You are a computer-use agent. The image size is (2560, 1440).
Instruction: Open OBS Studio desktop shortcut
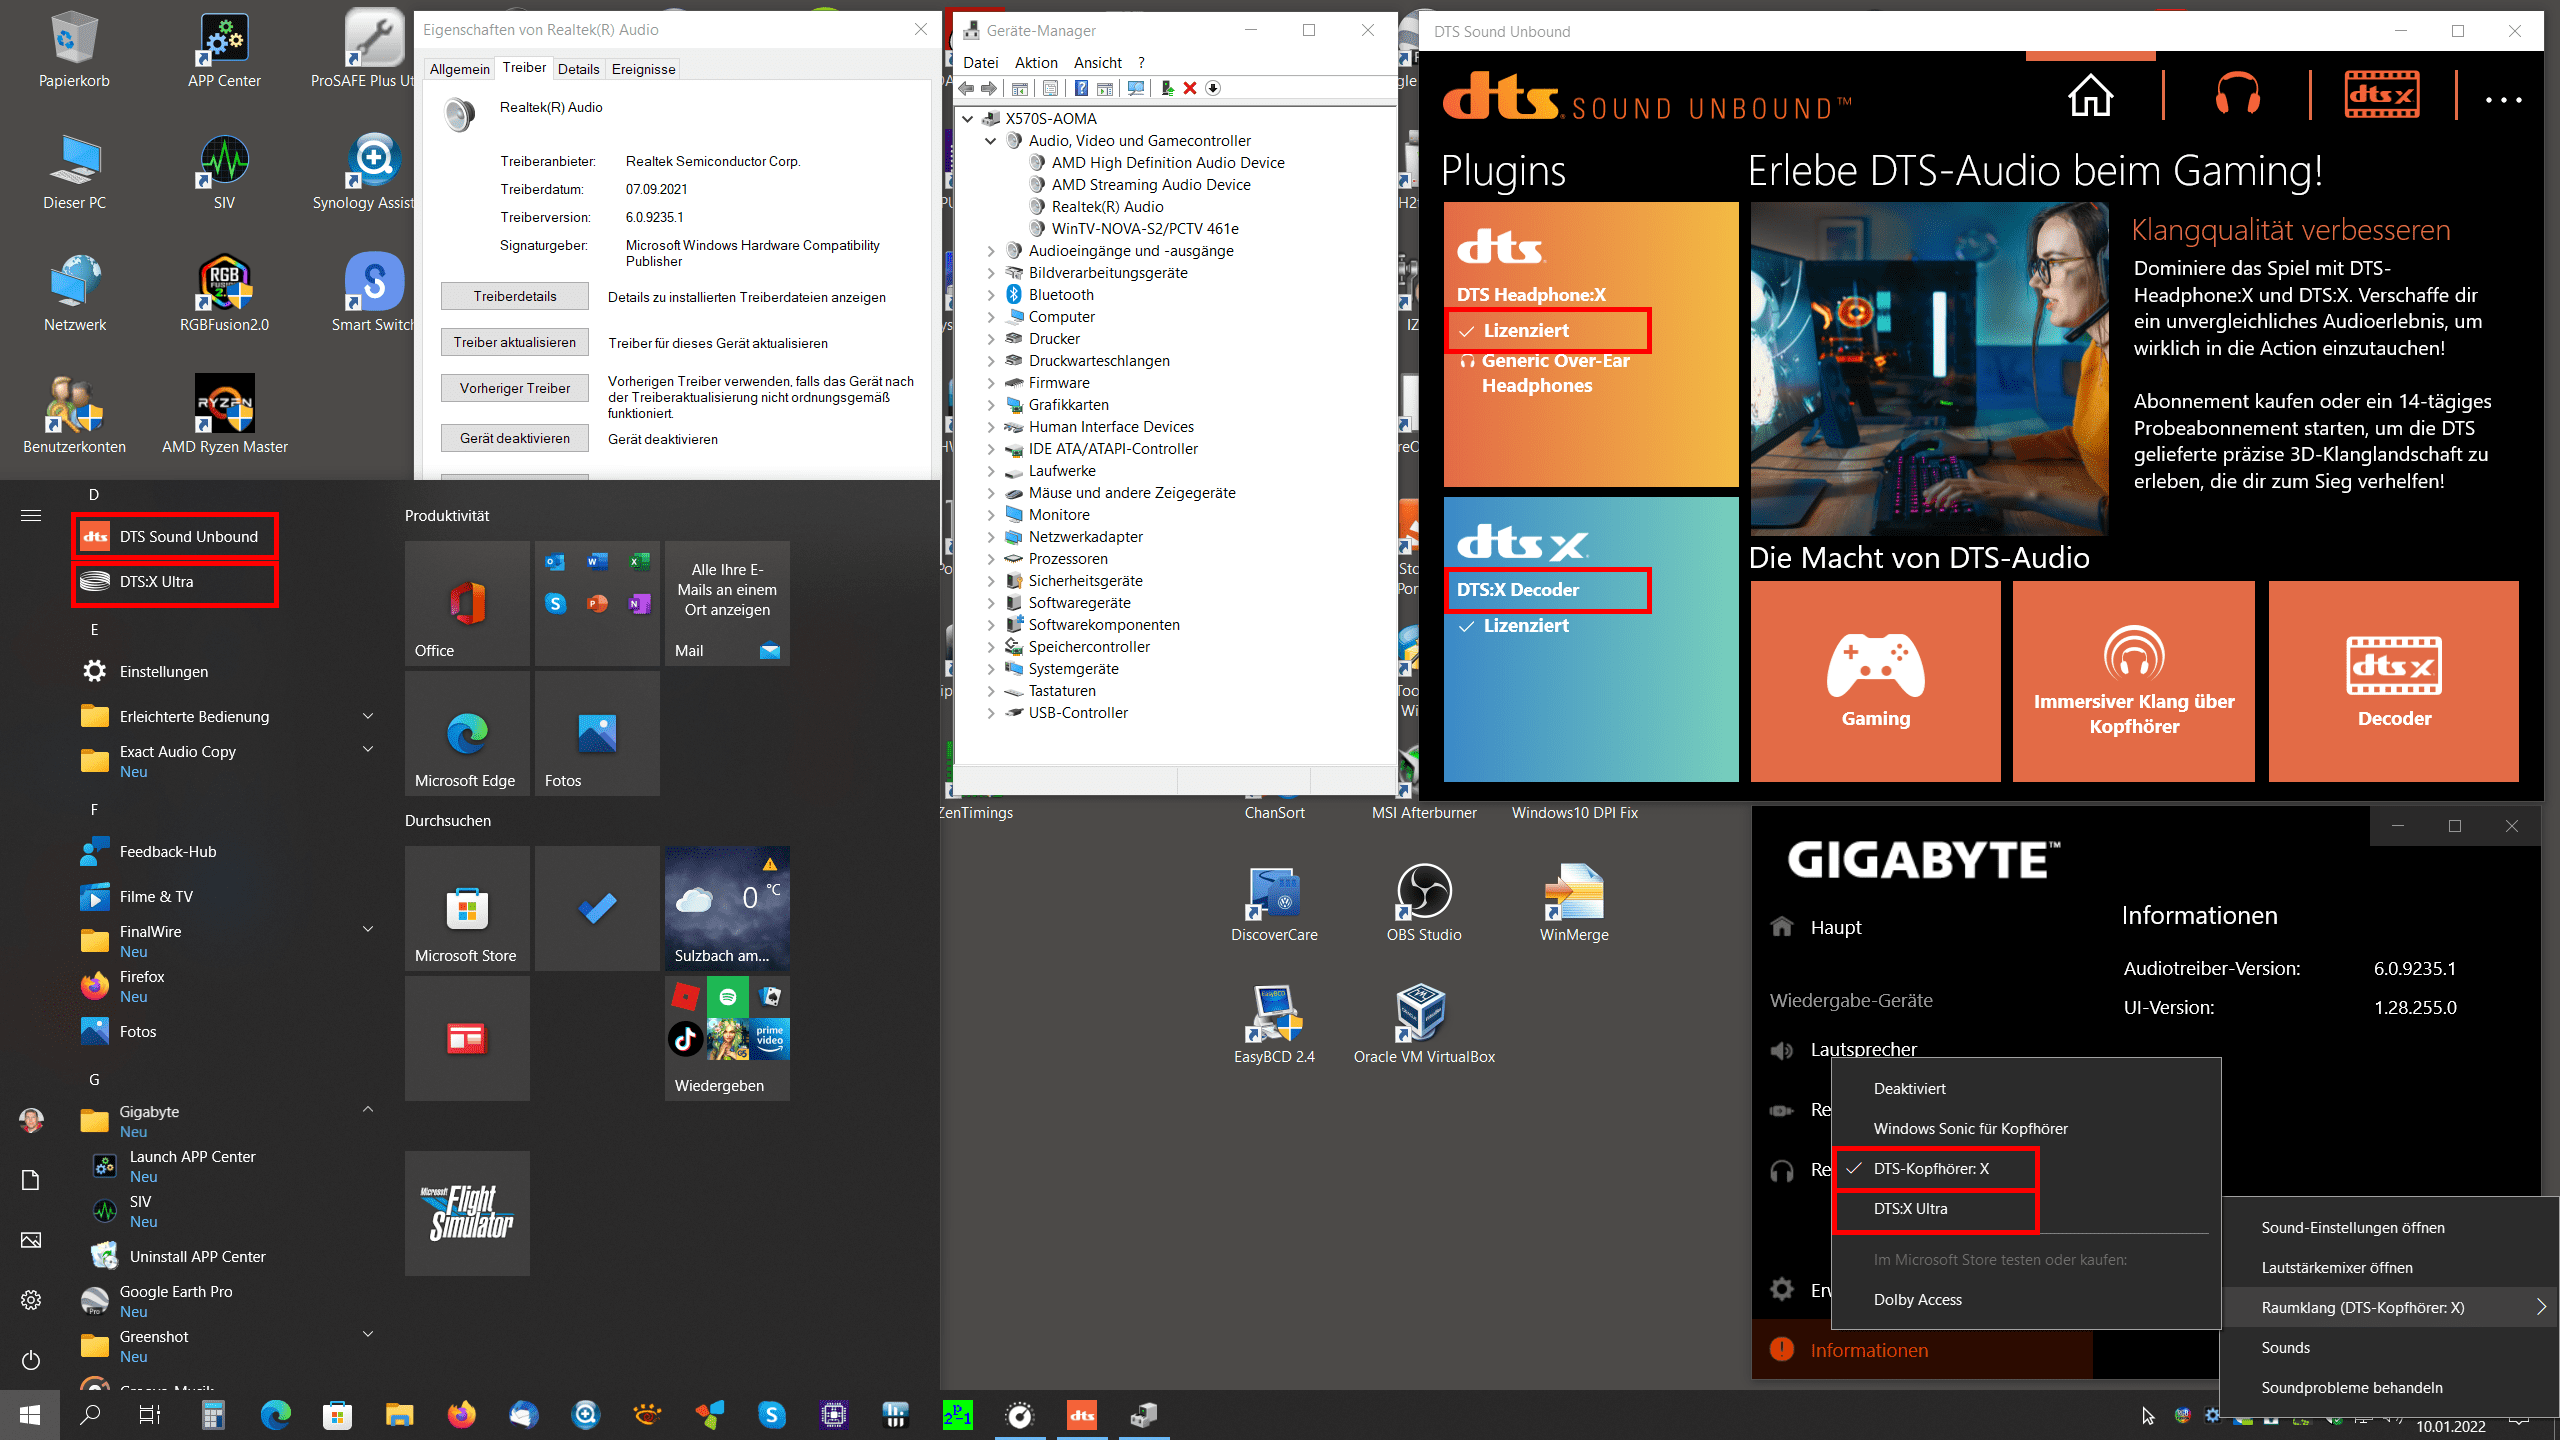point(1423,902)
